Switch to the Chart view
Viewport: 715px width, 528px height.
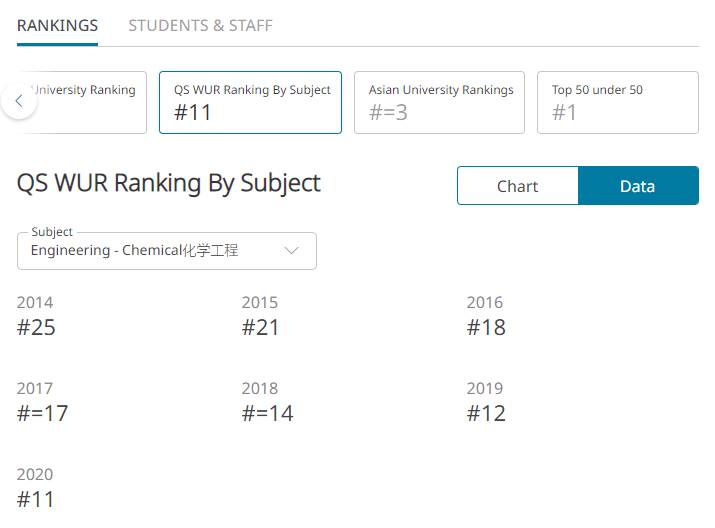[517, 186]
